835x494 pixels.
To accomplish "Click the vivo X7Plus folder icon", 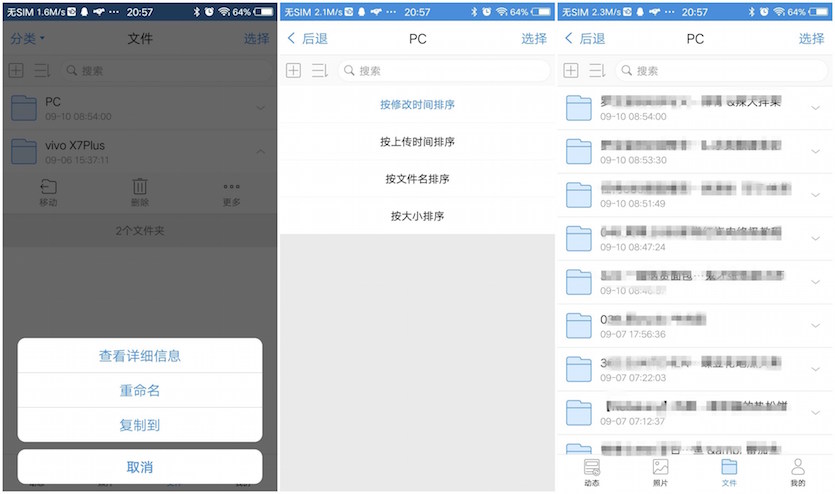I will 25,151.
